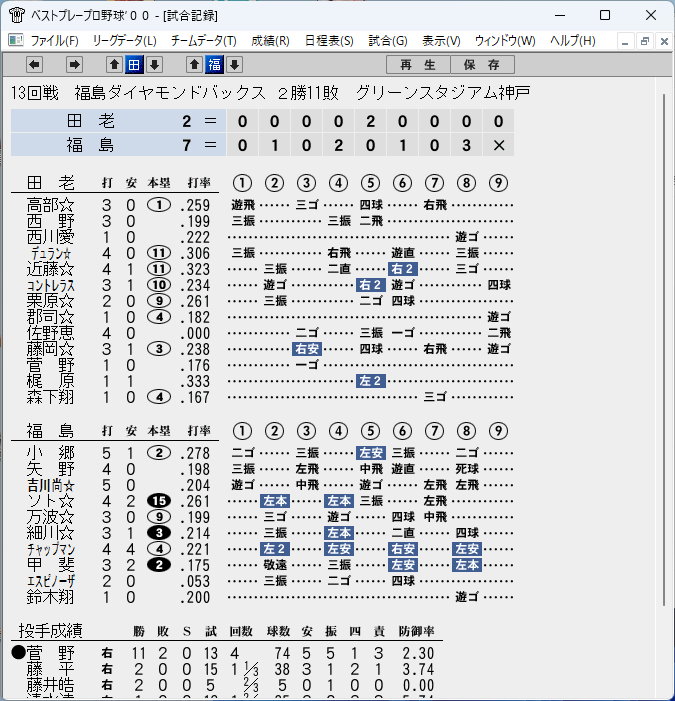
Task: Click the 再生 replay button
Action: [418, 65]
